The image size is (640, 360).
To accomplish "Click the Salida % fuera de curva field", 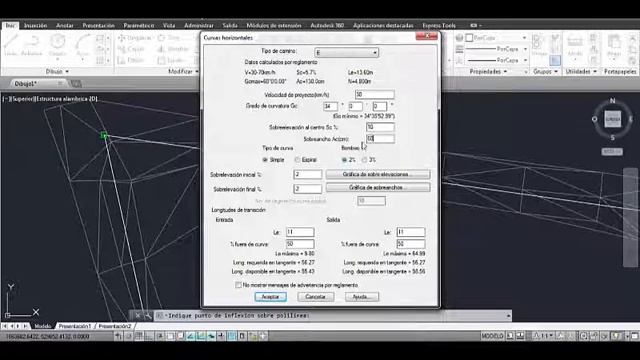I will pos(411,244).
